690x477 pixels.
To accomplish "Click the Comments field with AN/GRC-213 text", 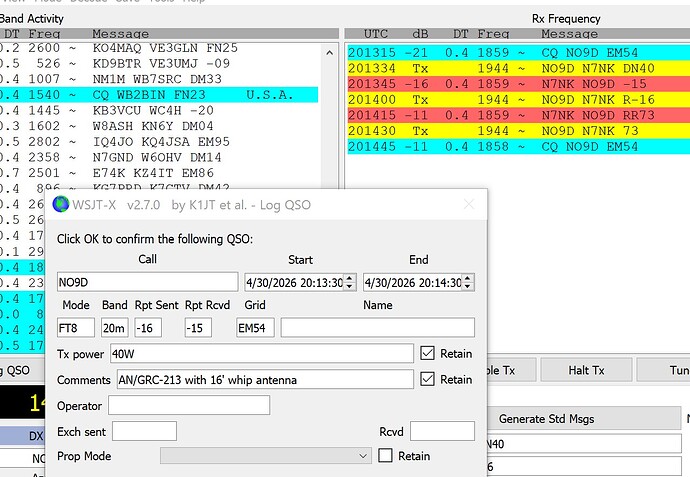I will [x=265, y=379].
